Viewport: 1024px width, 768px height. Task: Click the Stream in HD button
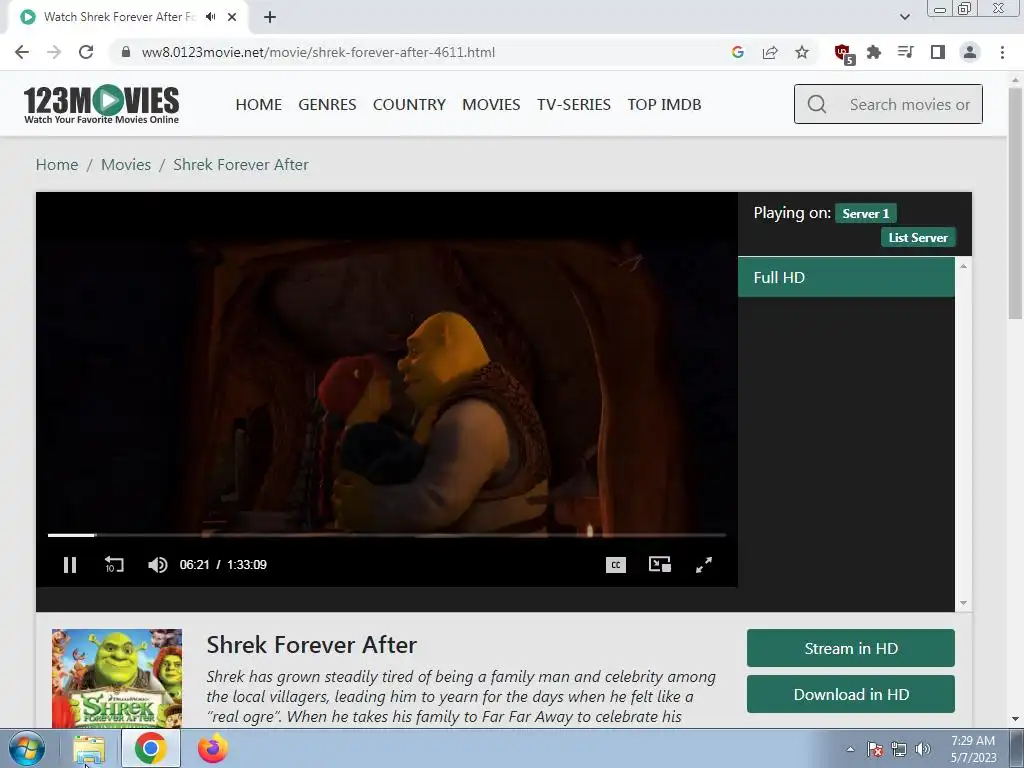point(851,648)
